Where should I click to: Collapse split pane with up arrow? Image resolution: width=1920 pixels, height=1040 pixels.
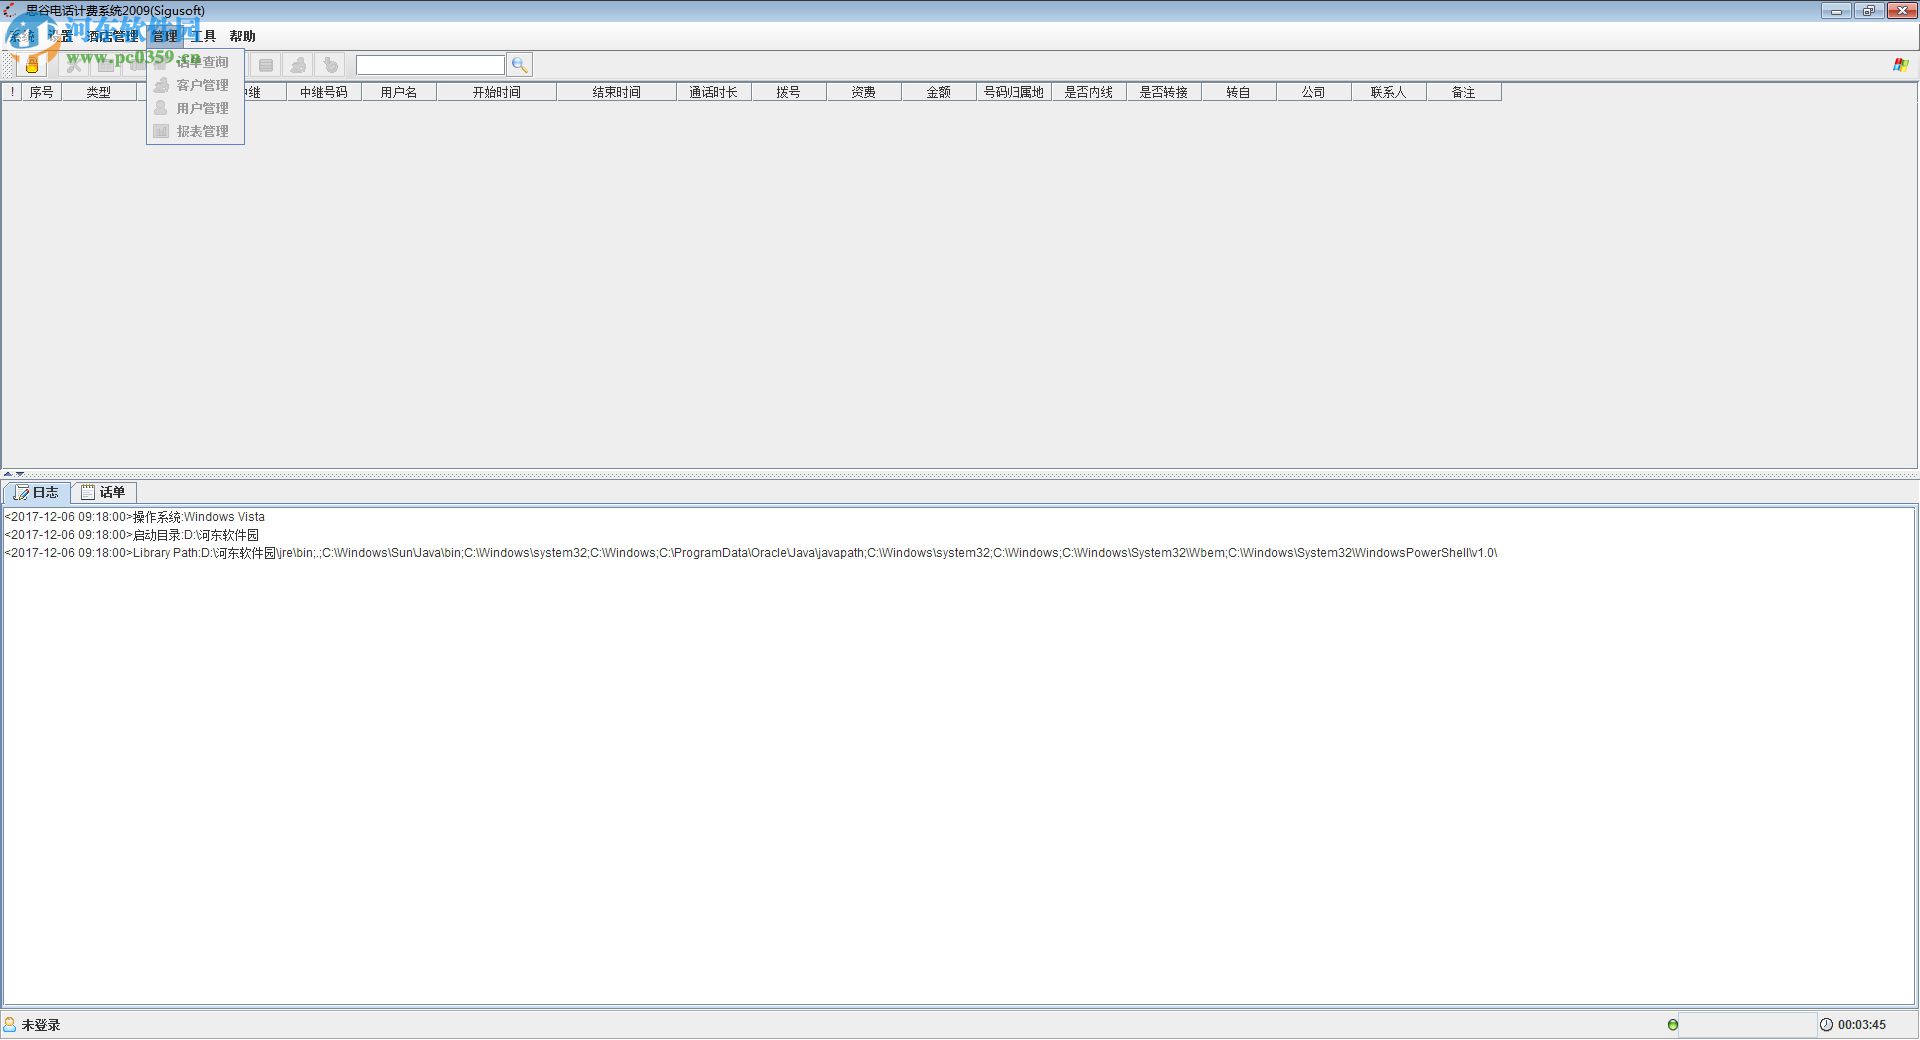pos(7,474)
